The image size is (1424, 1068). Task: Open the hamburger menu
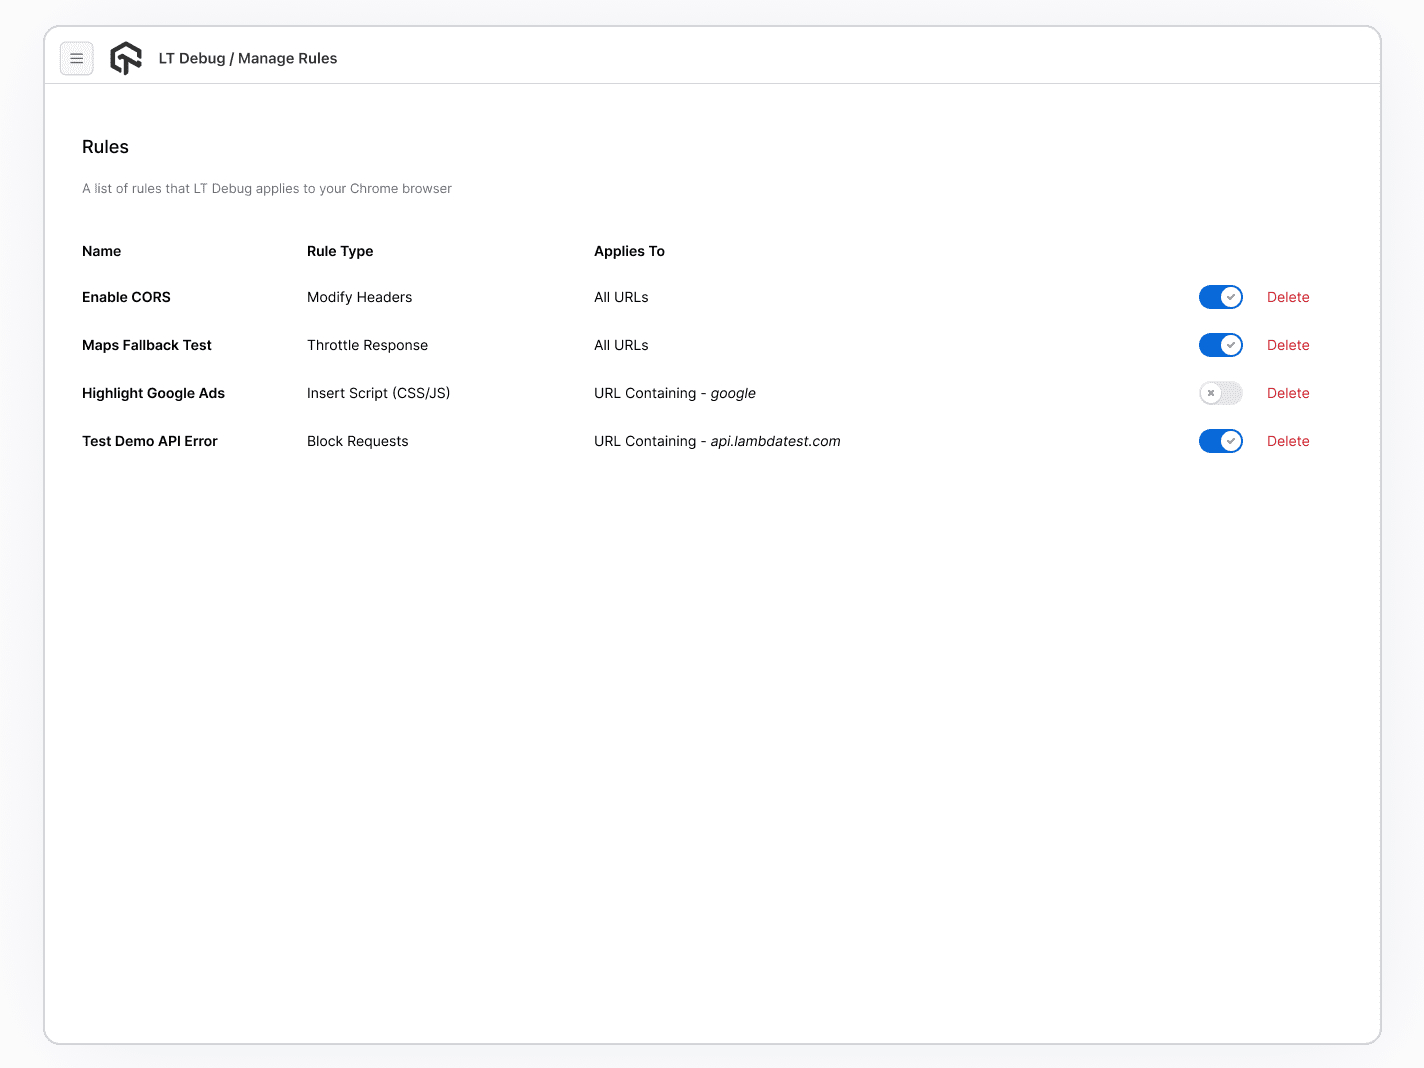click(x=77, y=59)
